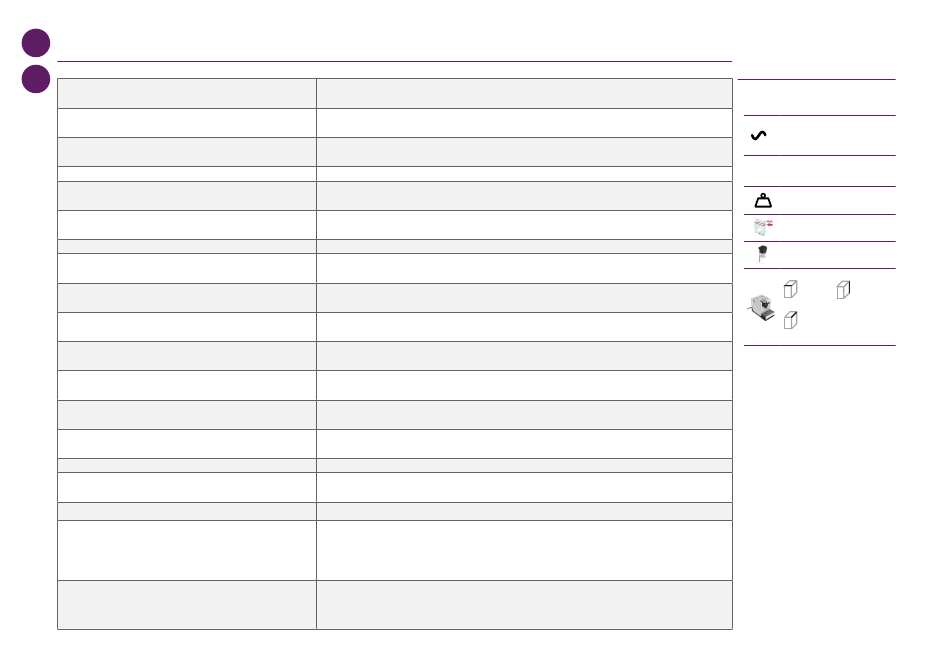Click the purple horizontal line under the title
The image size is (950, 669).
coord(394,61)
